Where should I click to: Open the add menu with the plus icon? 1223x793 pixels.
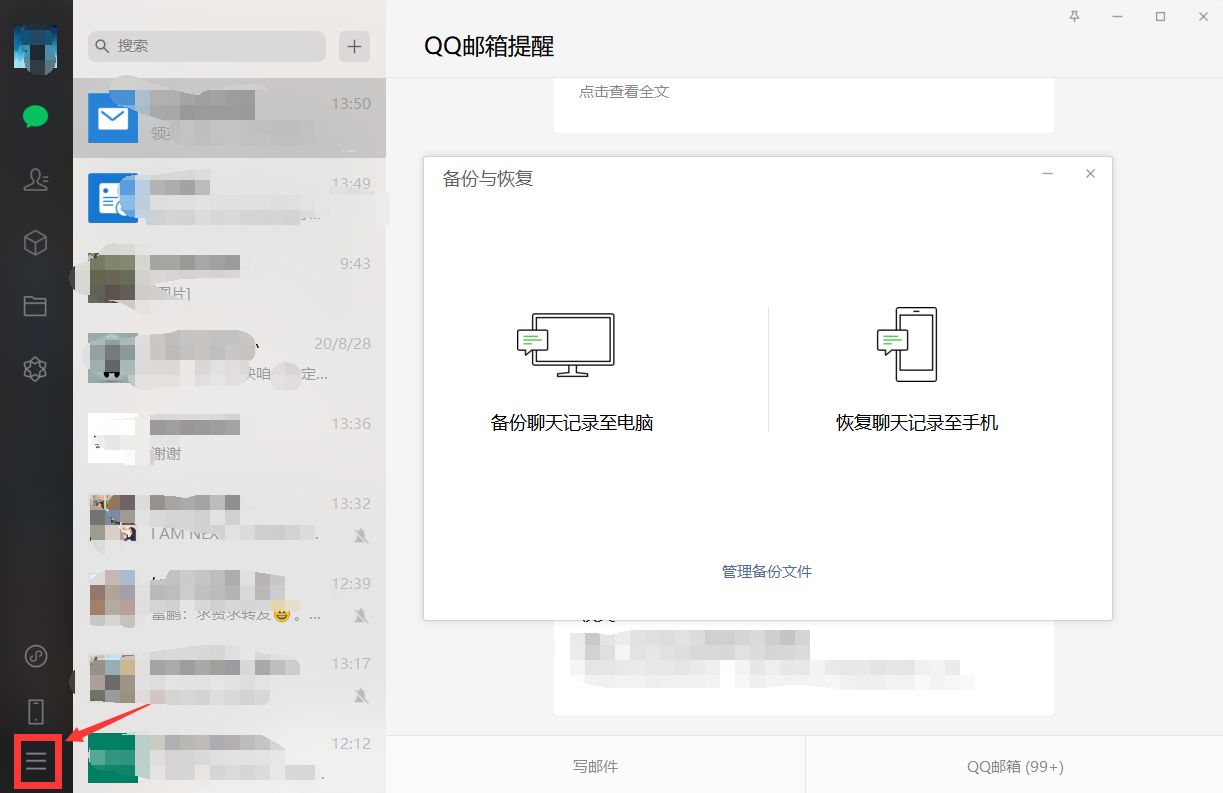(x=353, y=46)
